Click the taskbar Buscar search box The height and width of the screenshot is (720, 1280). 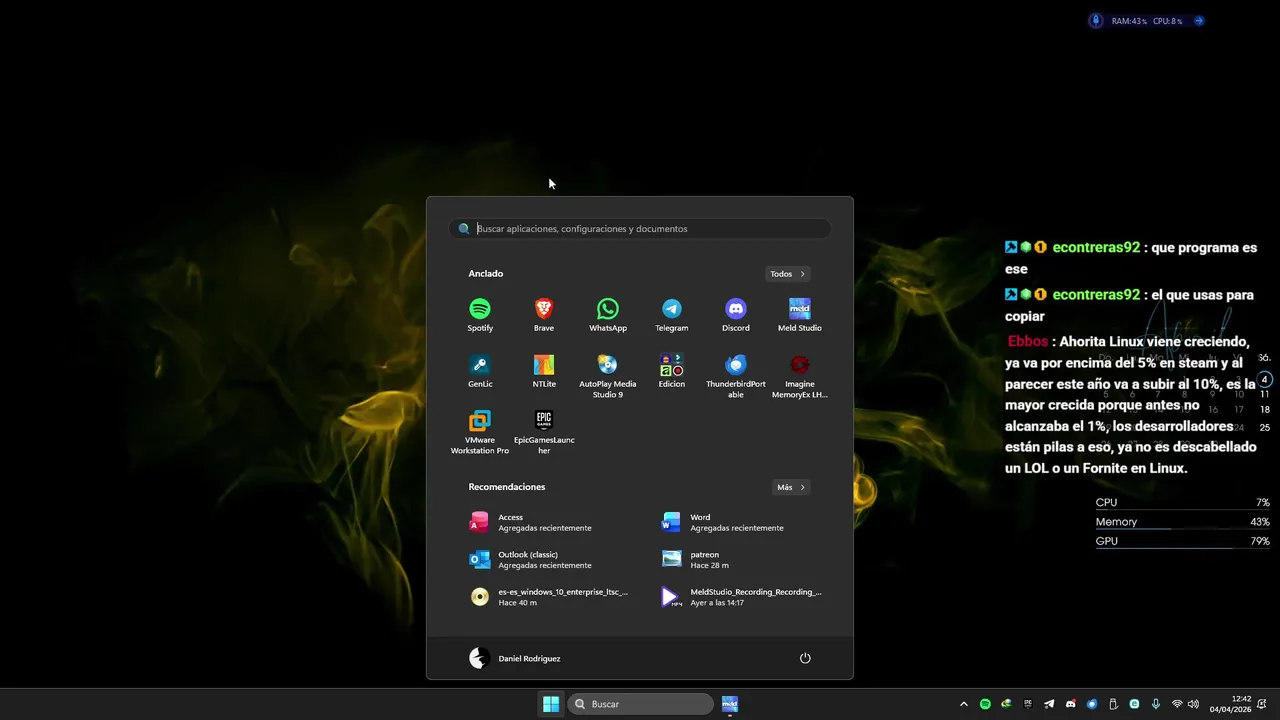pyautogui.click(x=640, y=704)
